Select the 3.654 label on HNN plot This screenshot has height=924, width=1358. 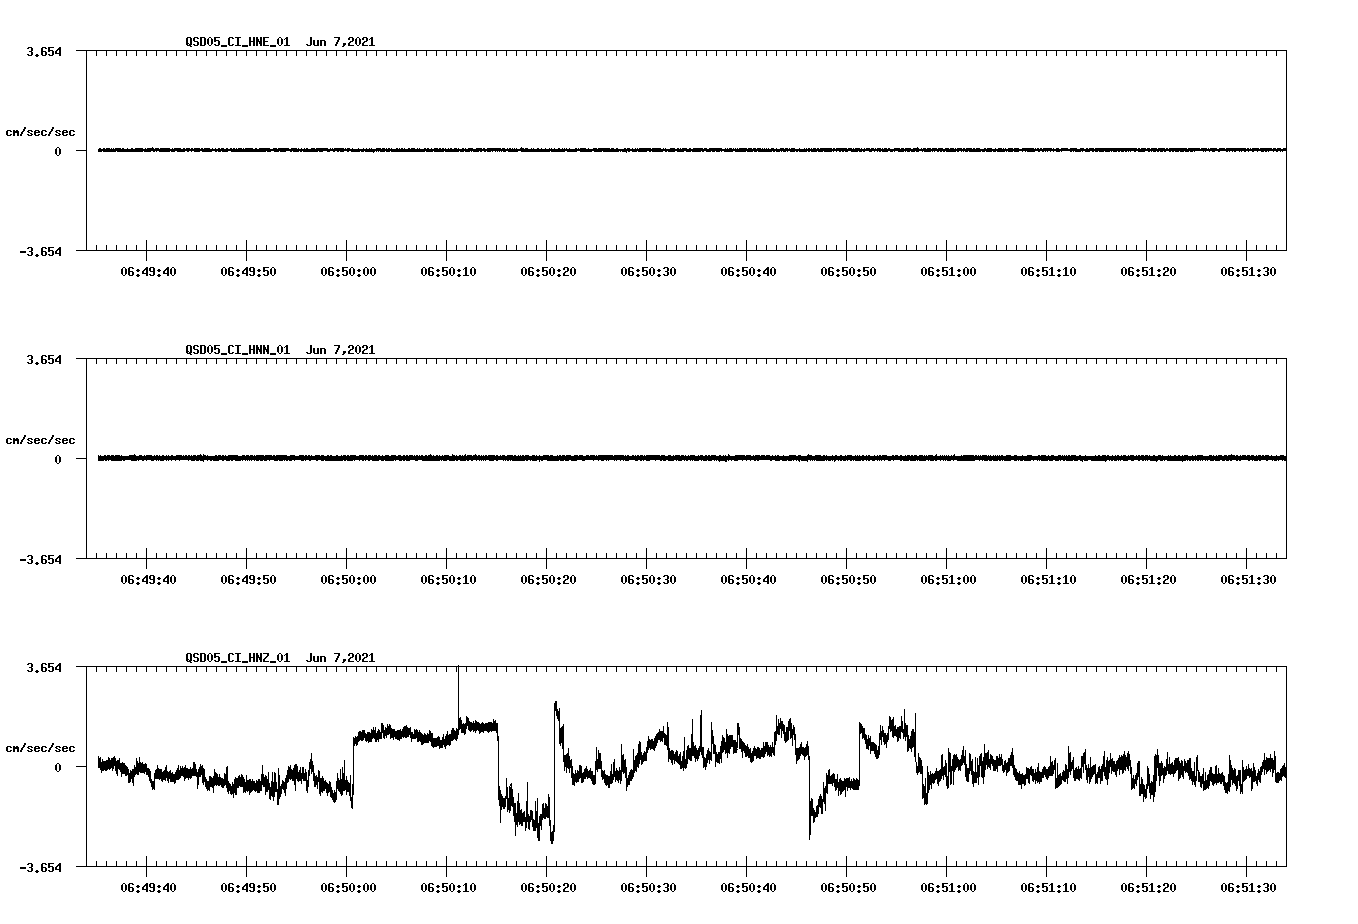[44, 359]
